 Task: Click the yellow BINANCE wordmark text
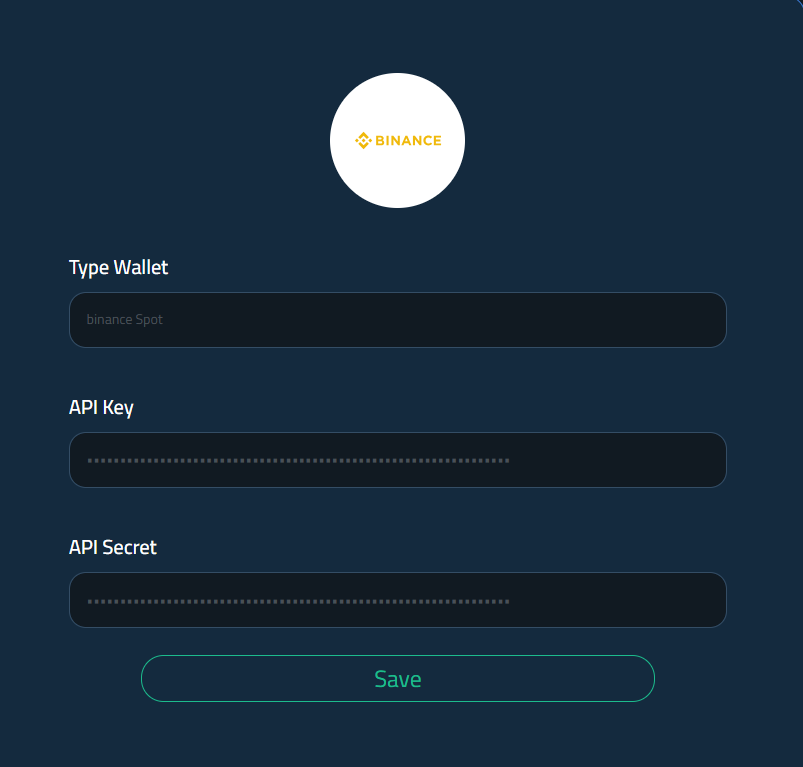[x=408, y=140]
